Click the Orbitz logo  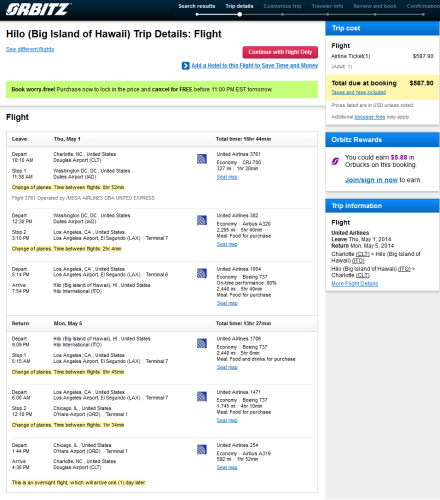38,9
